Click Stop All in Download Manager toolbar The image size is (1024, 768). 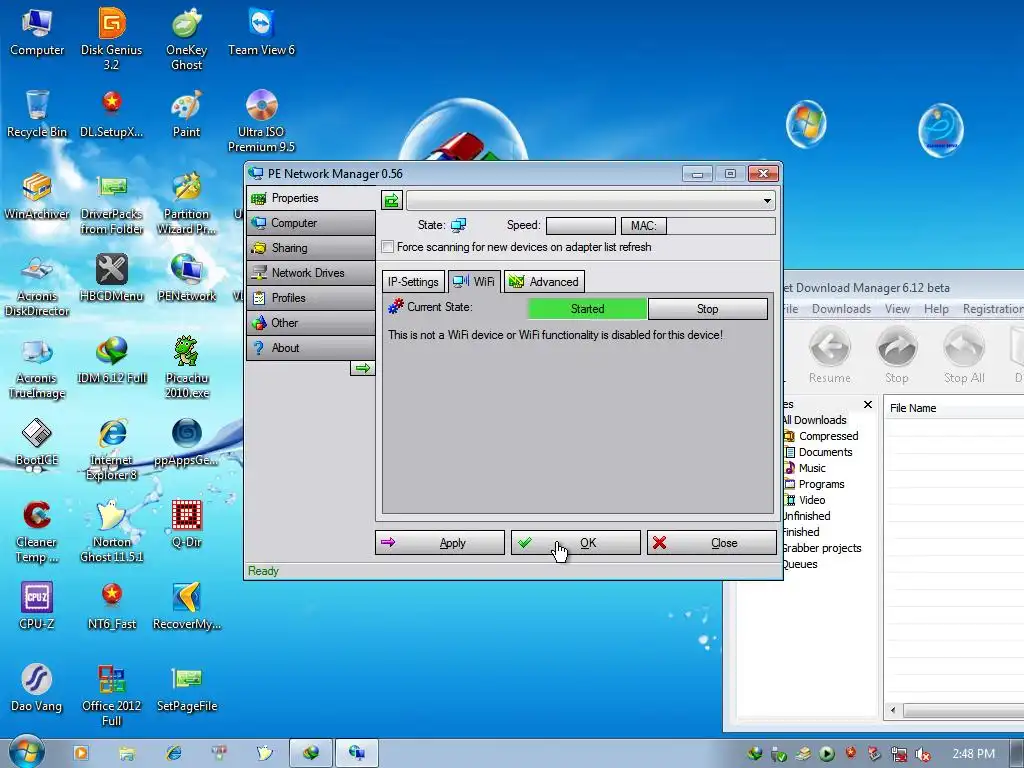tap(964, 355)
